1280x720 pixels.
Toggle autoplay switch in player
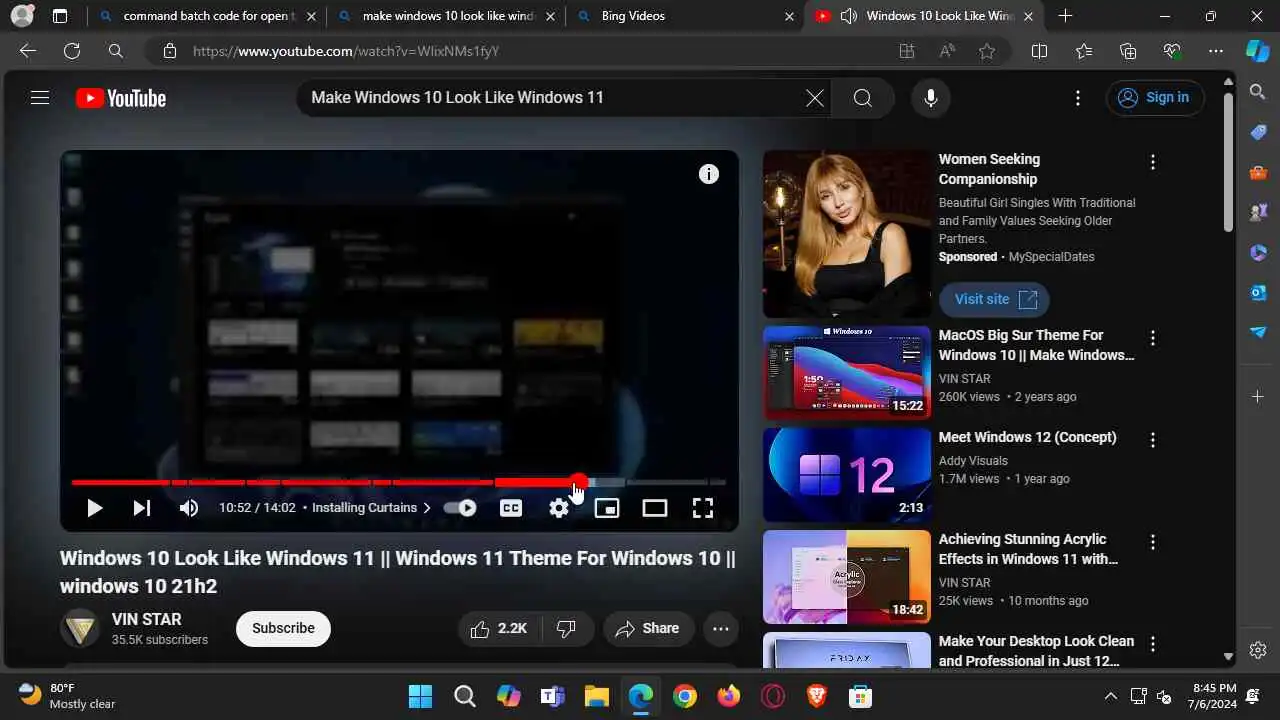(460, 508)
